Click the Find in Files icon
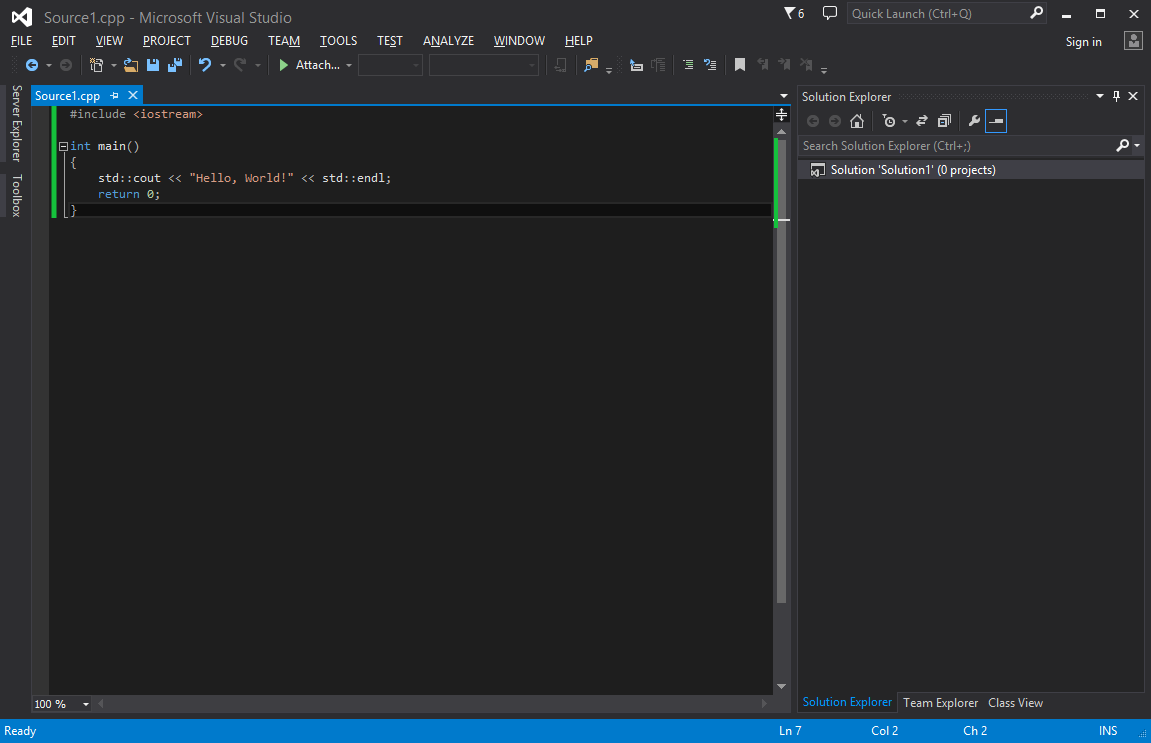Screen dimensions: 1151x743 click(591, 65)
